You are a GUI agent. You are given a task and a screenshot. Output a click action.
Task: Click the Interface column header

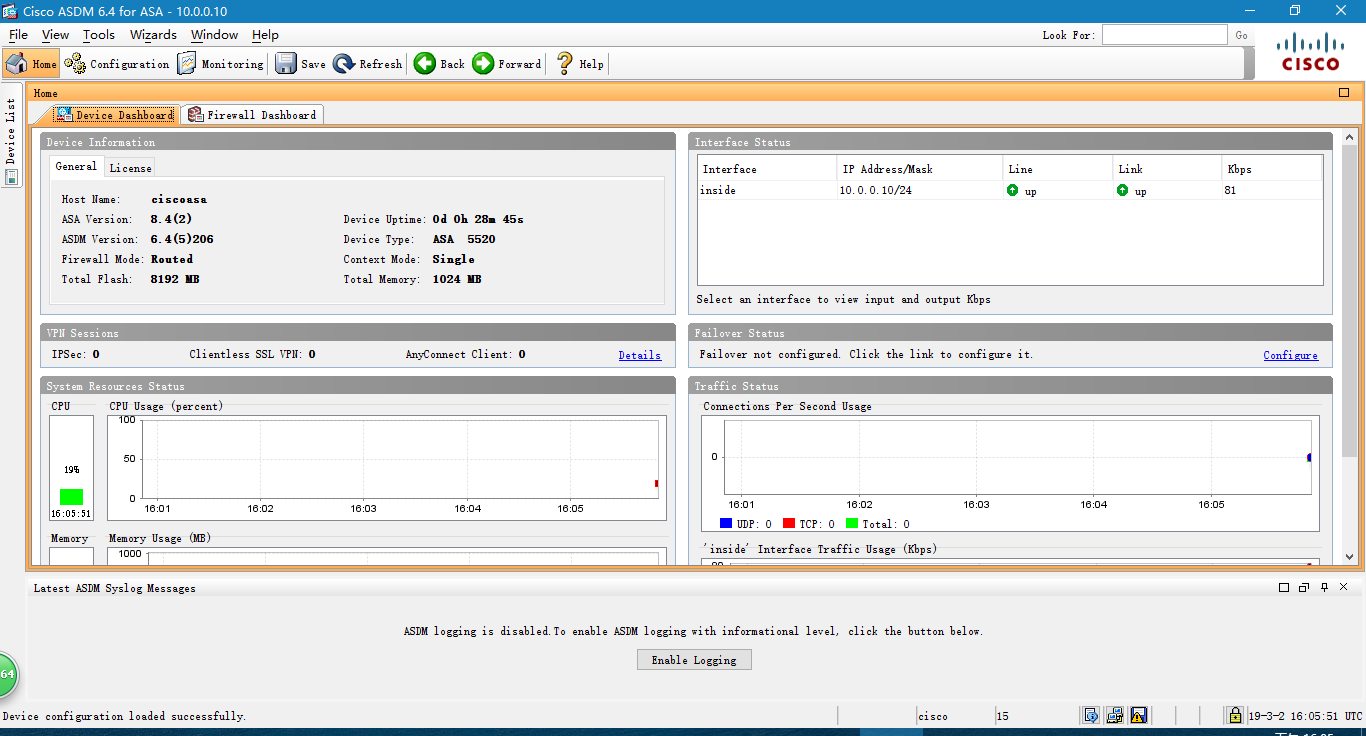[767, 169]
